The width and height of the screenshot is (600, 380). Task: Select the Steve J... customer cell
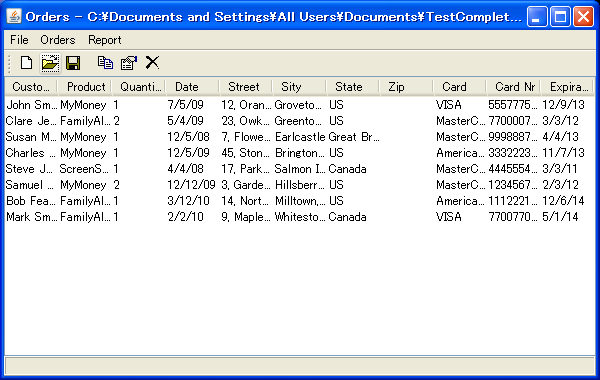click(x=32, y=169)
